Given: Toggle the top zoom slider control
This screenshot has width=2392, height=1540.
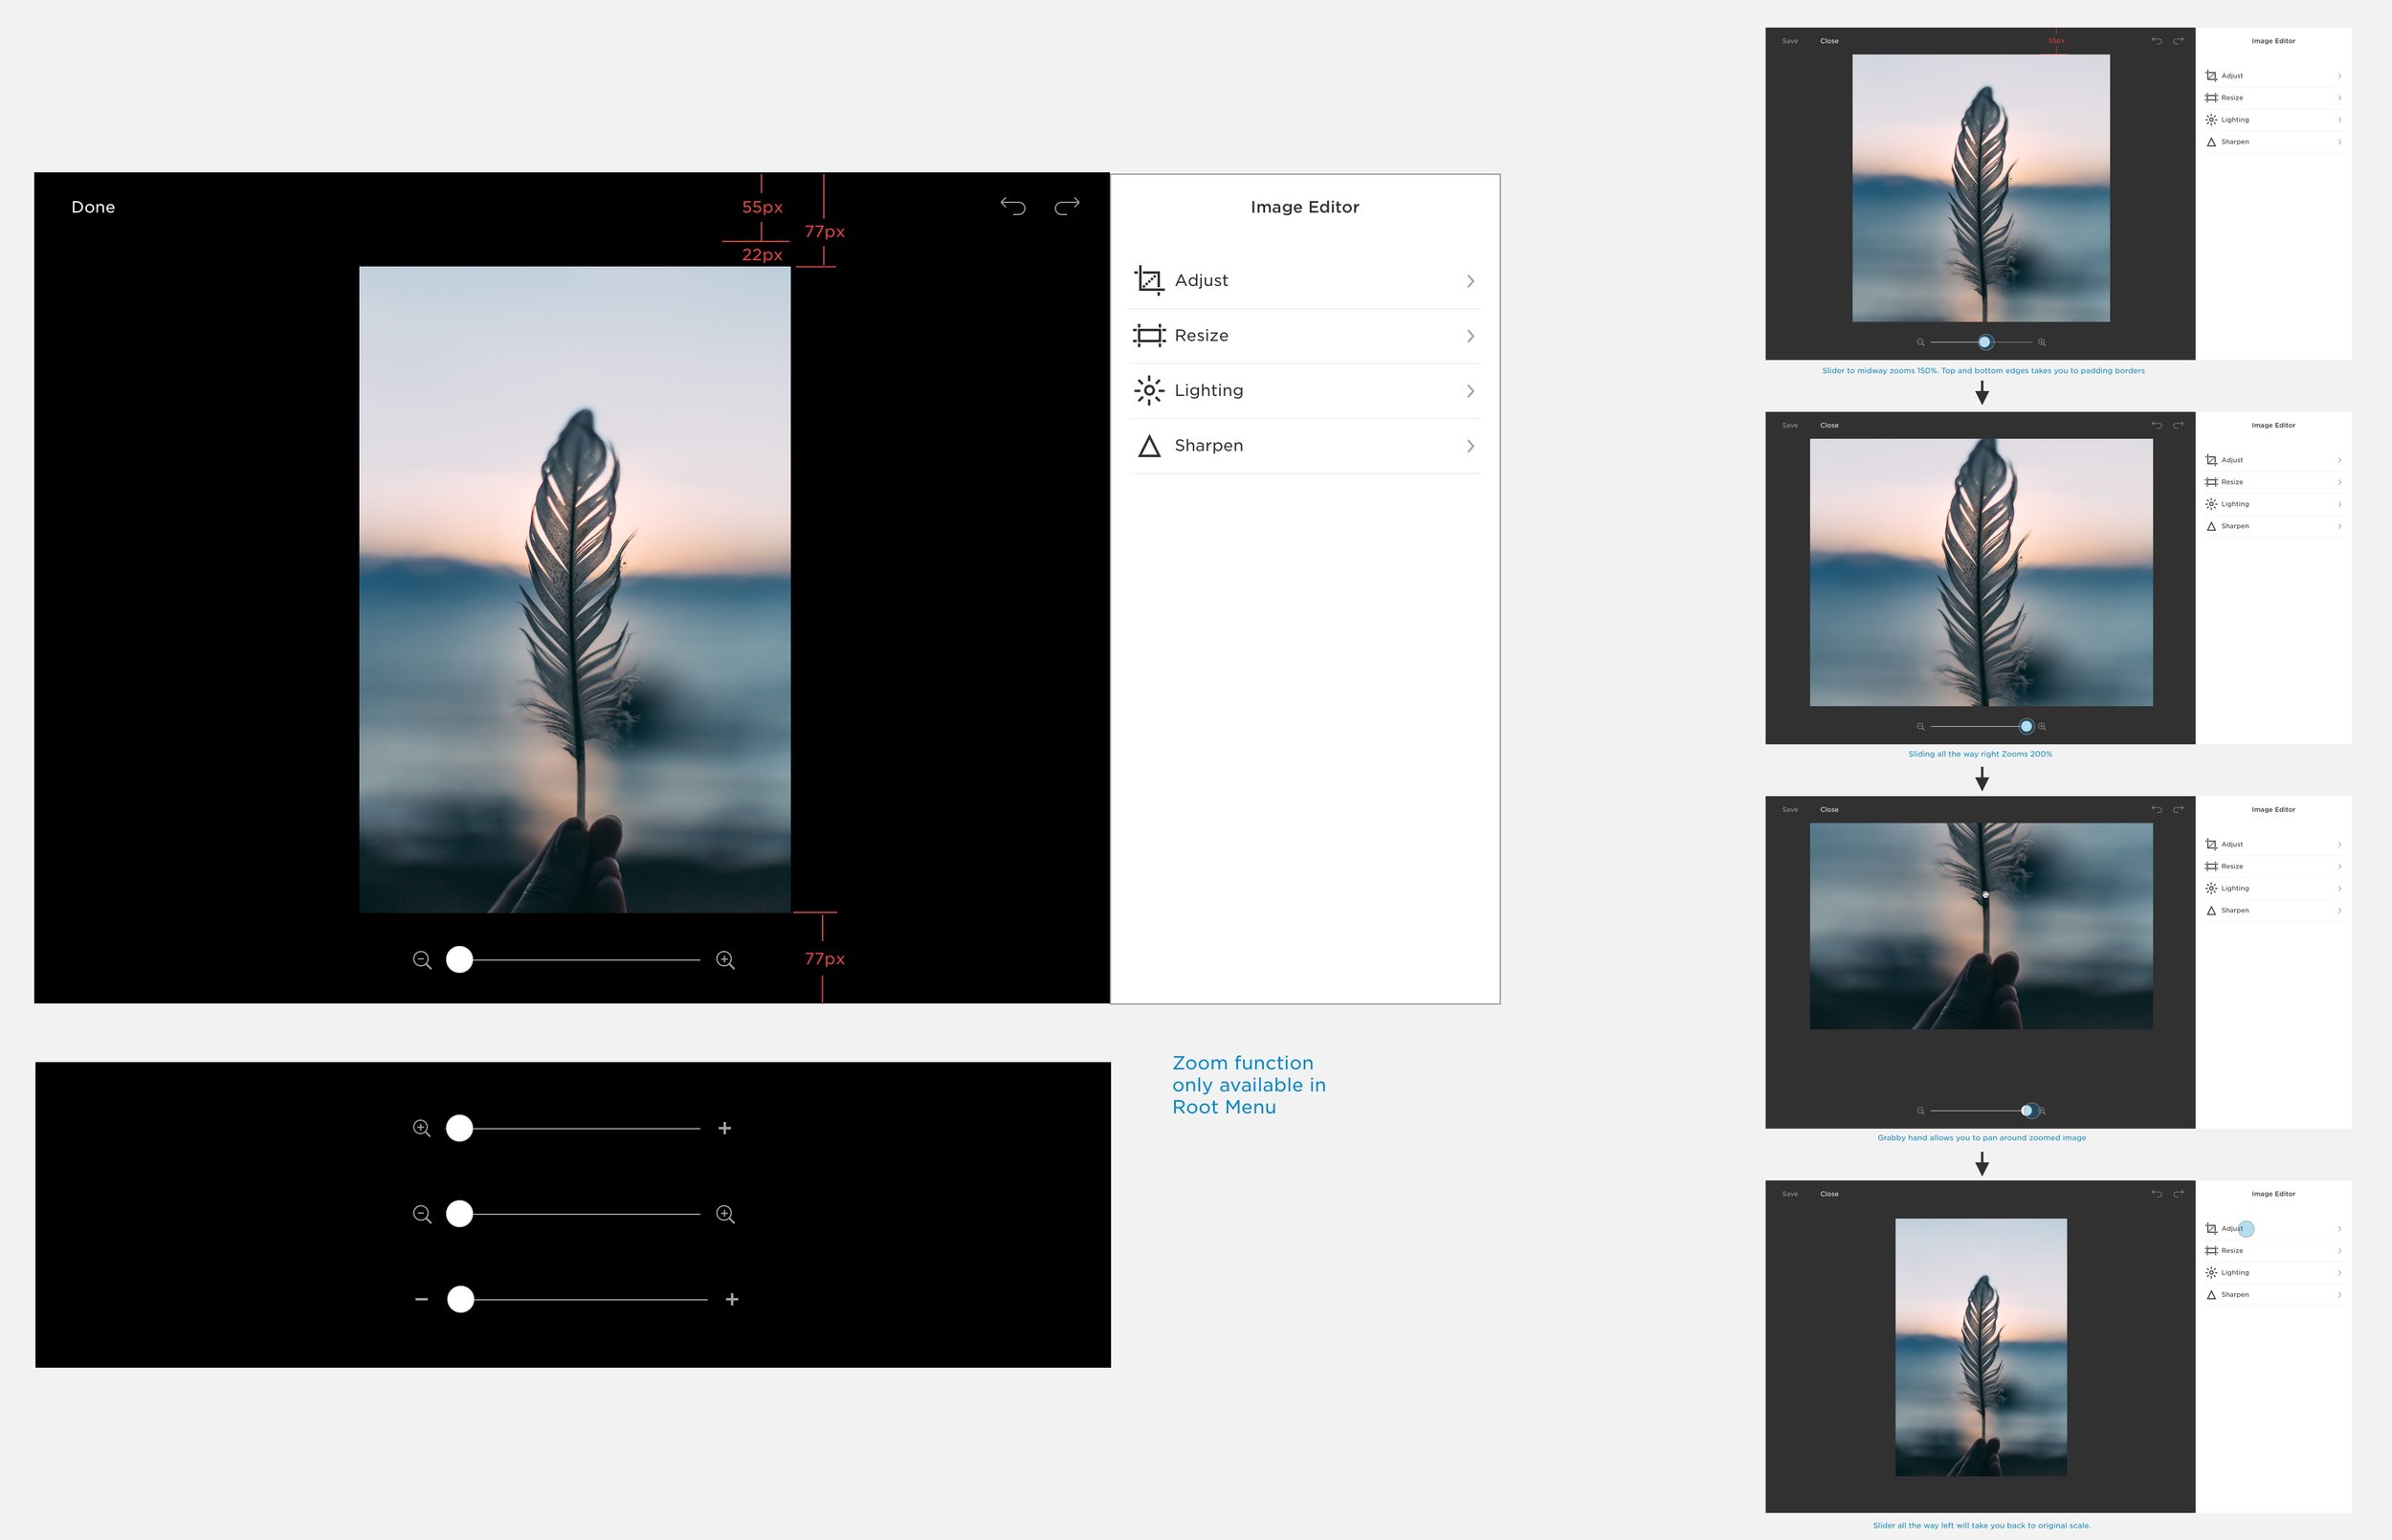Looking at the screenshot, I should [x=460, y=1127].
